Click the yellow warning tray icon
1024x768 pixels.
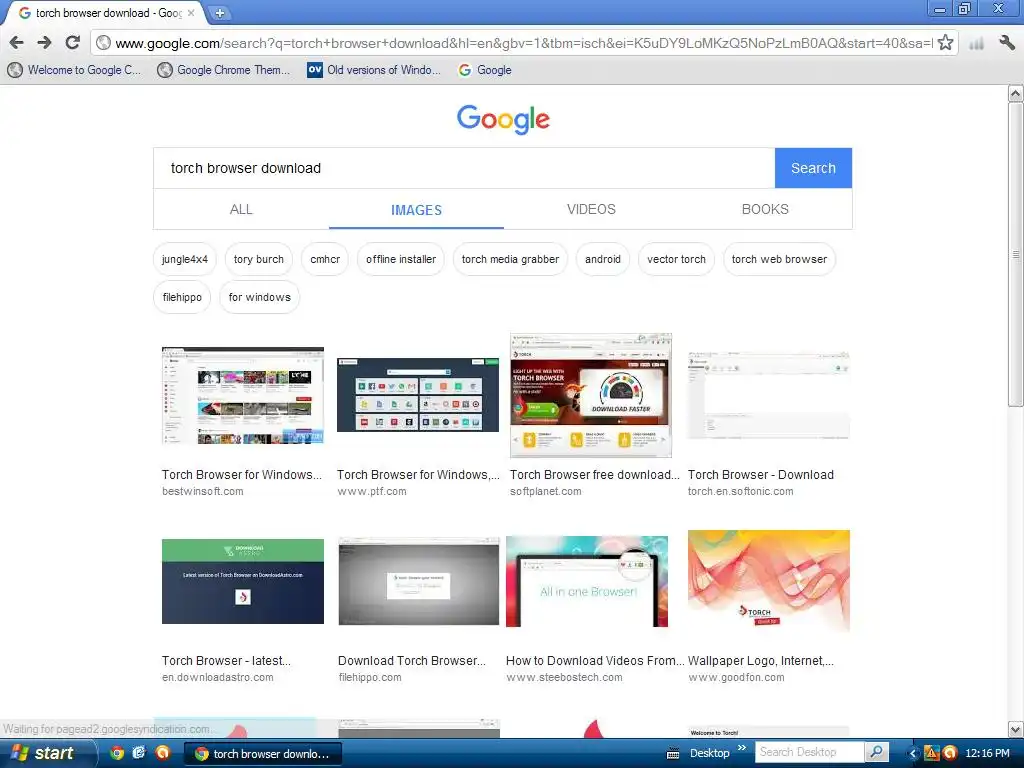tap(931, 753)
